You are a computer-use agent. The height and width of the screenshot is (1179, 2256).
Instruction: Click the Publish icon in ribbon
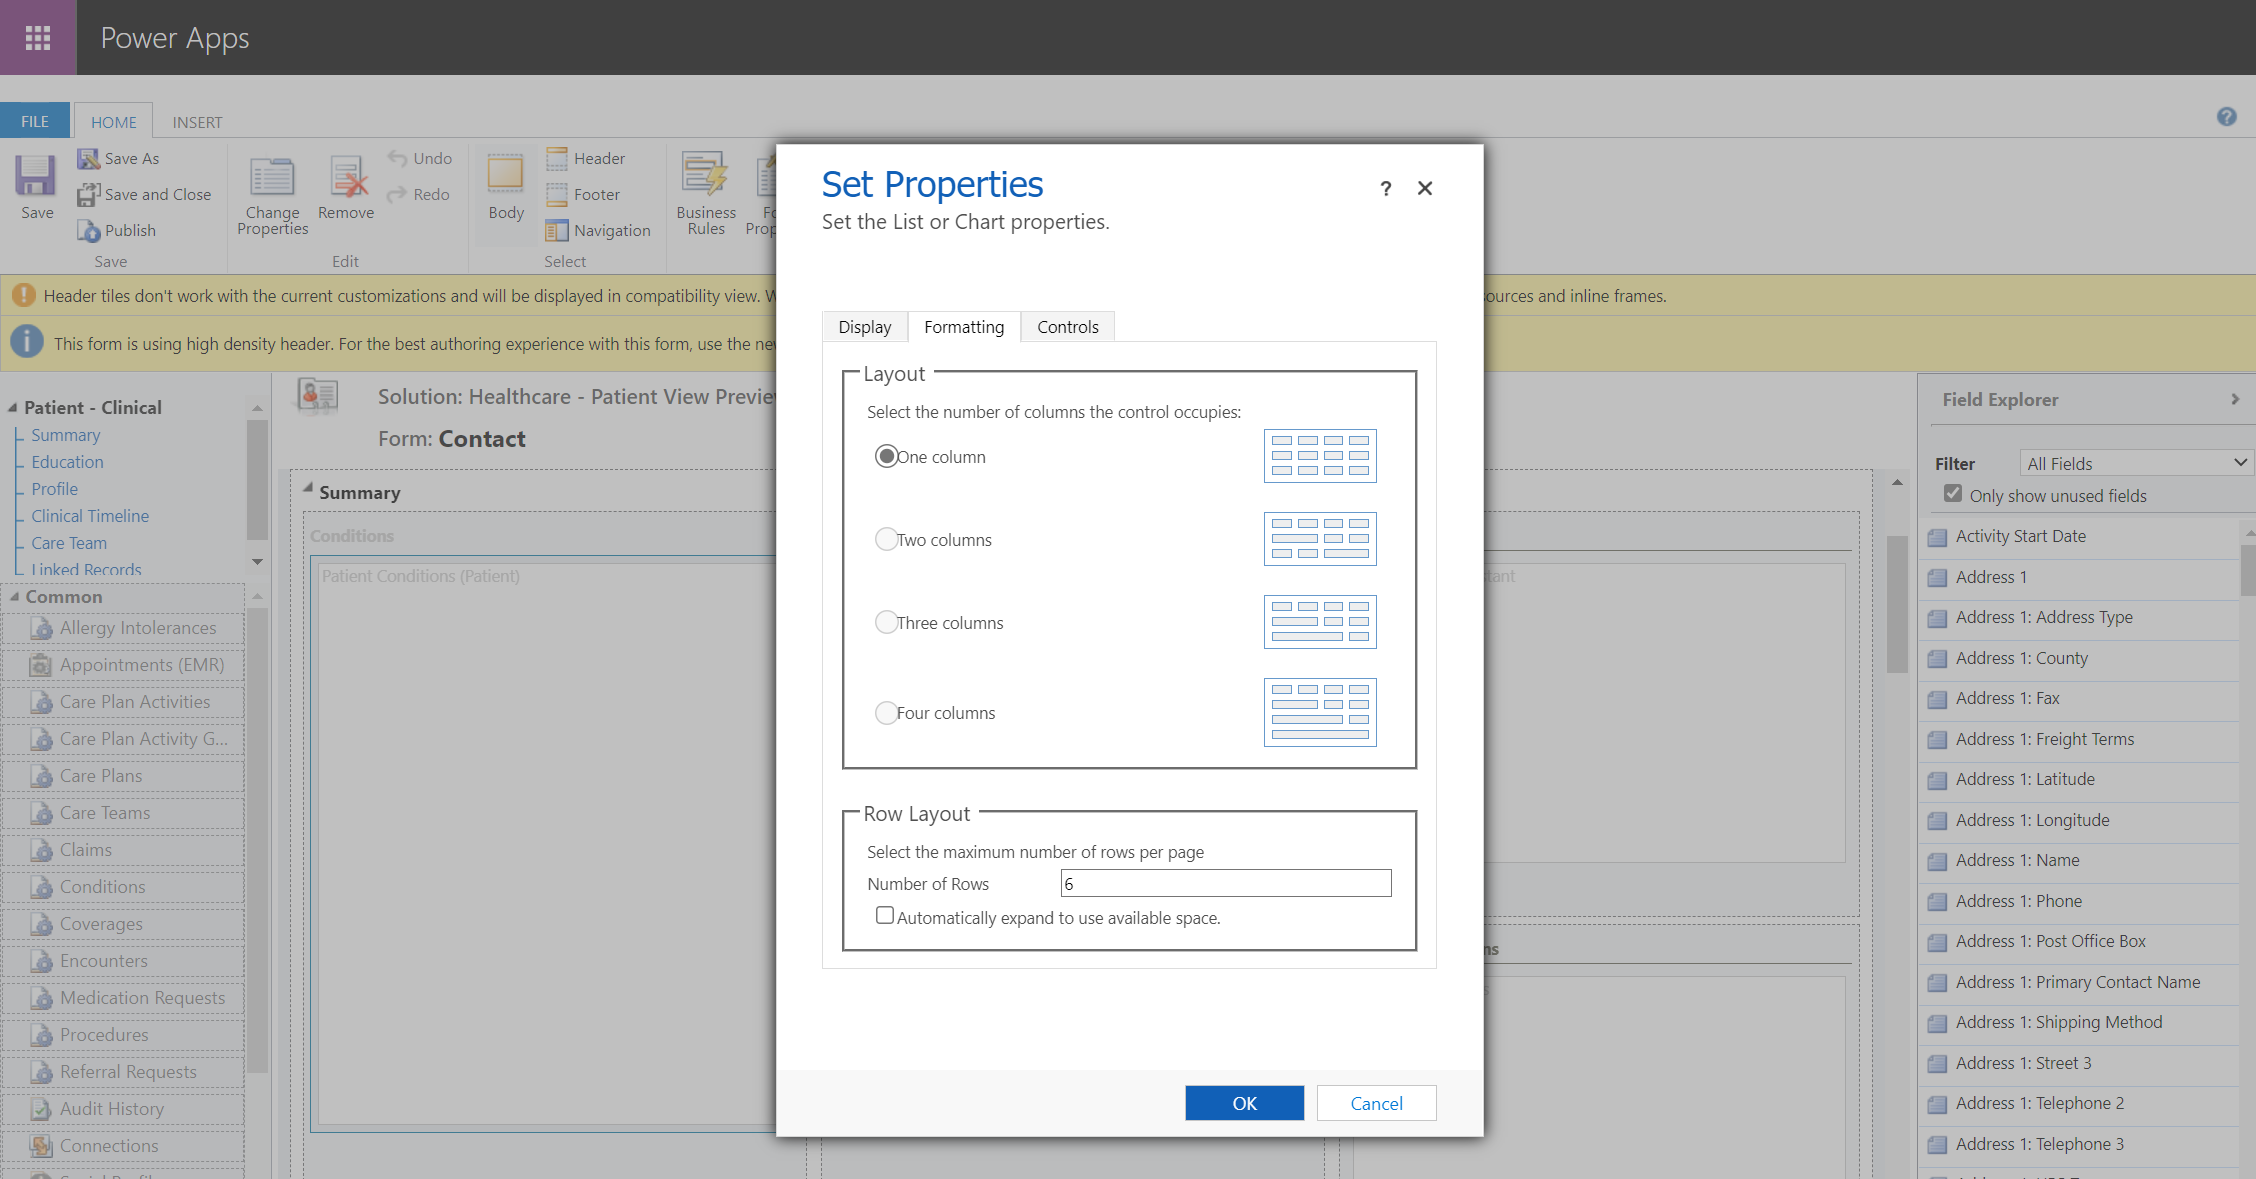(89, 231)
